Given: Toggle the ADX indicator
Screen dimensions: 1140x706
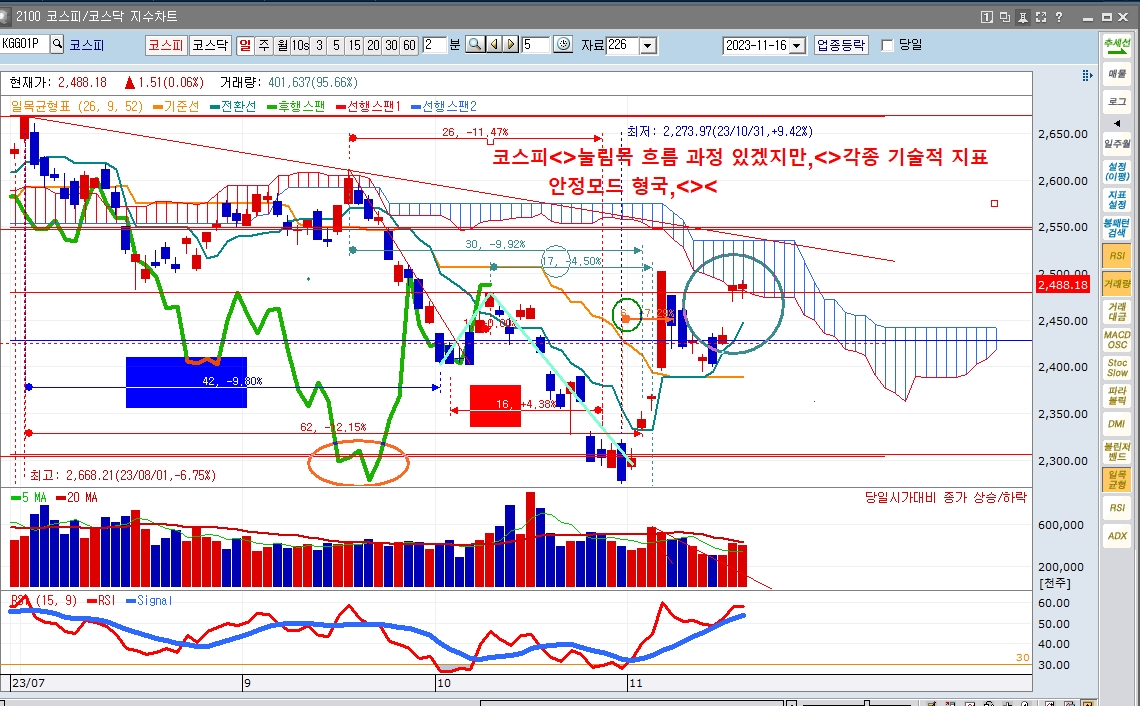Looking at the screenshot, I should click(1117, 536).
